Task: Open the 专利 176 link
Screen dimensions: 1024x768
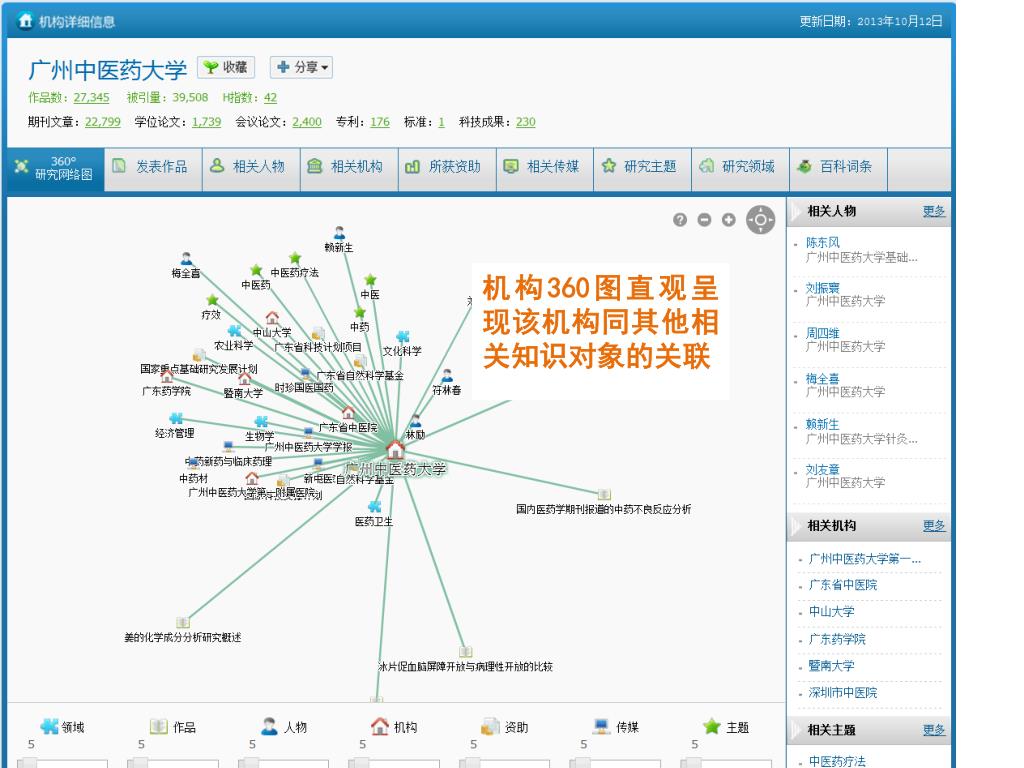Action: pos(379,121)
